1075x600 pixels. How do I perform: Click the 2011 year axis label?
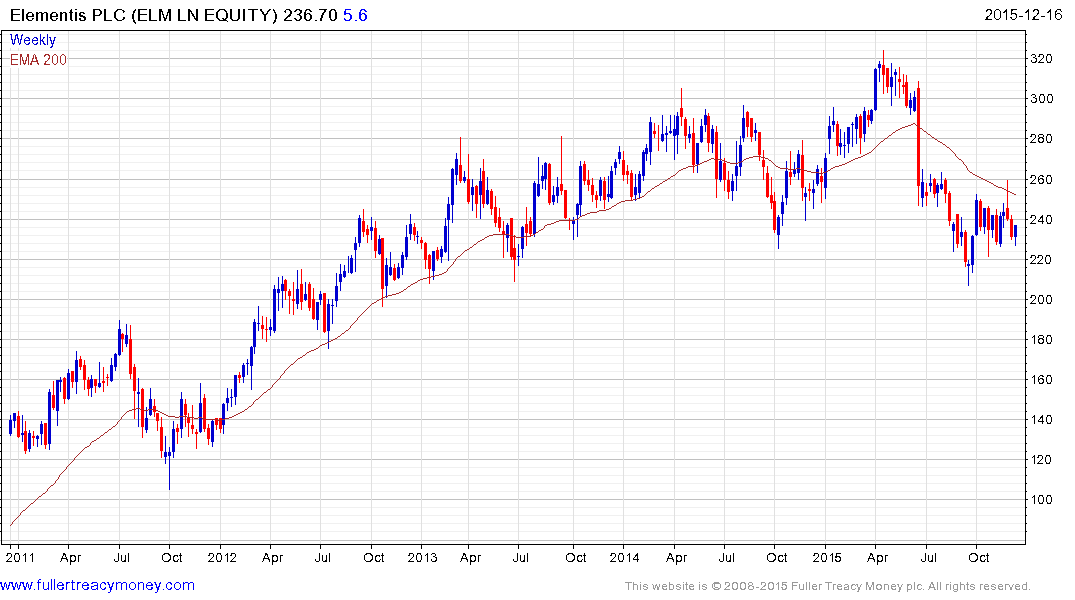click(21, 557)
